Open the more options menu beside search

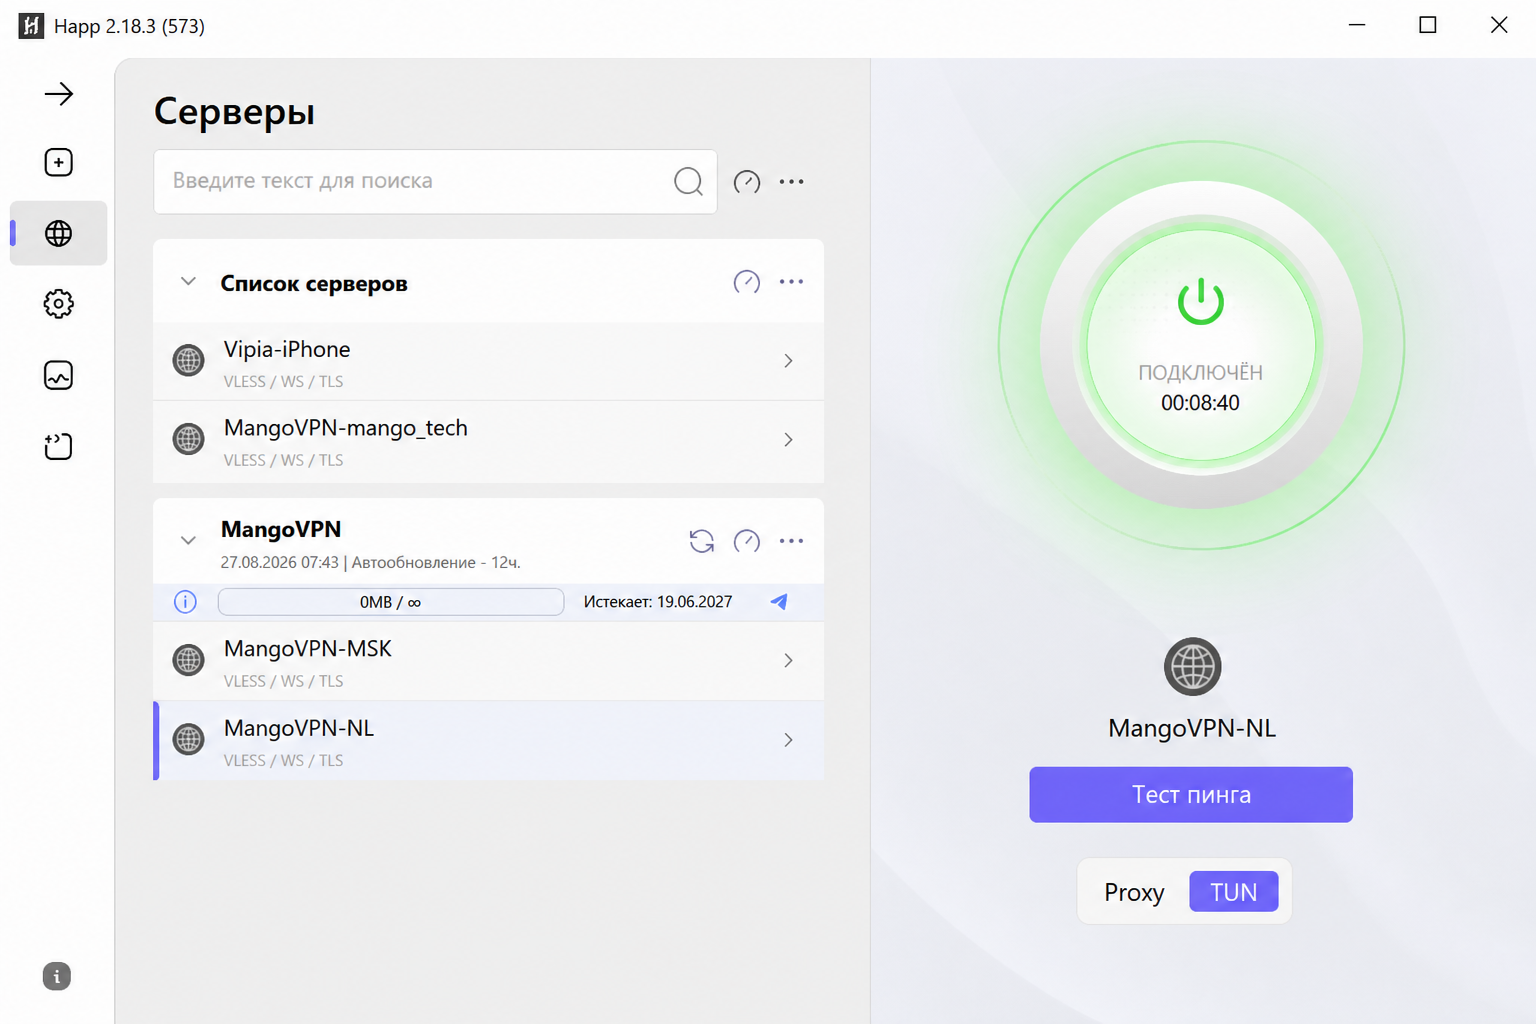tap(791, 182)
